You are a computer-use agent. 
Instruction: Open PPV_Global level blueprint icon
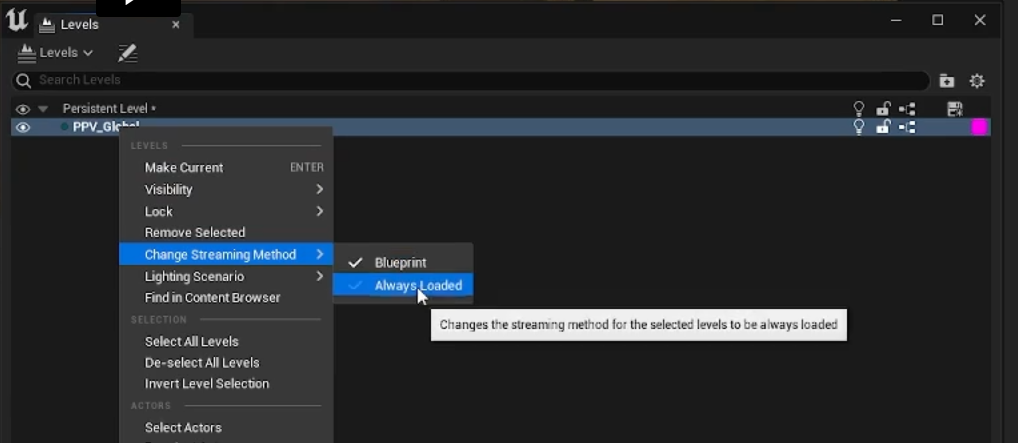pos(908,127)
